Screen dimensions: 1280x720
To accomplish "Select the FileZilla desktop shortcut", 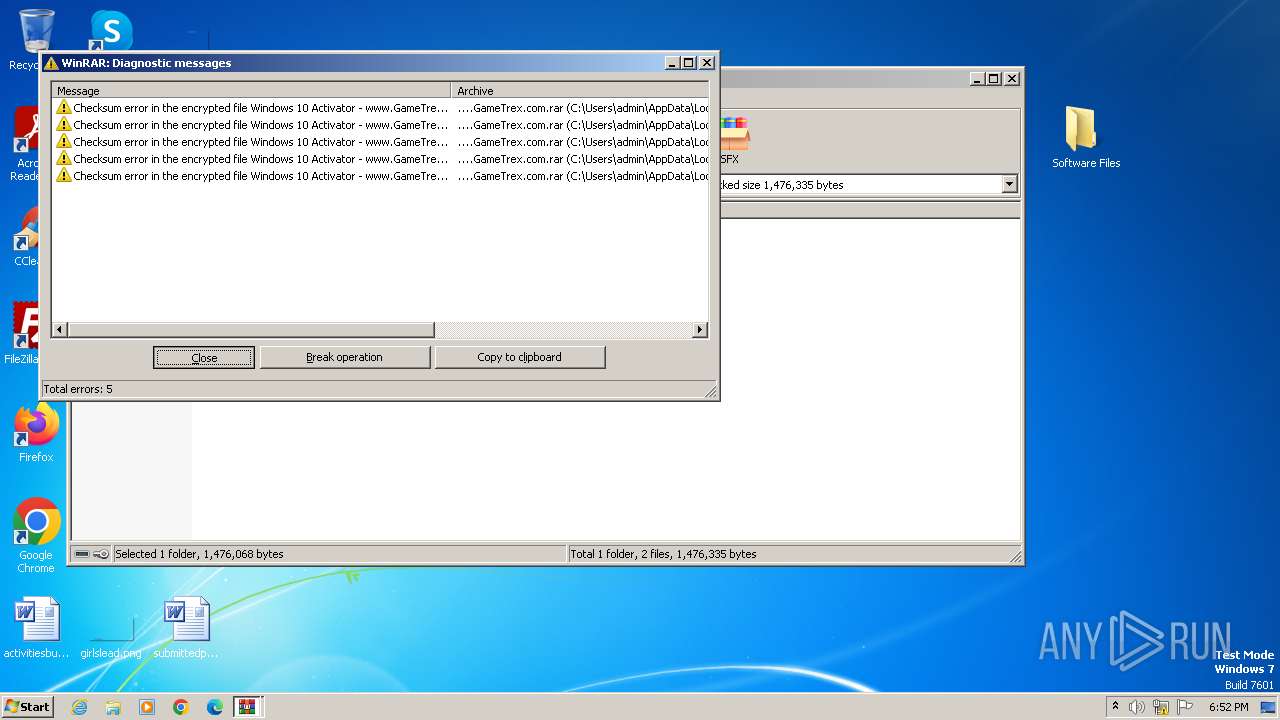I will tap(26, 333).
